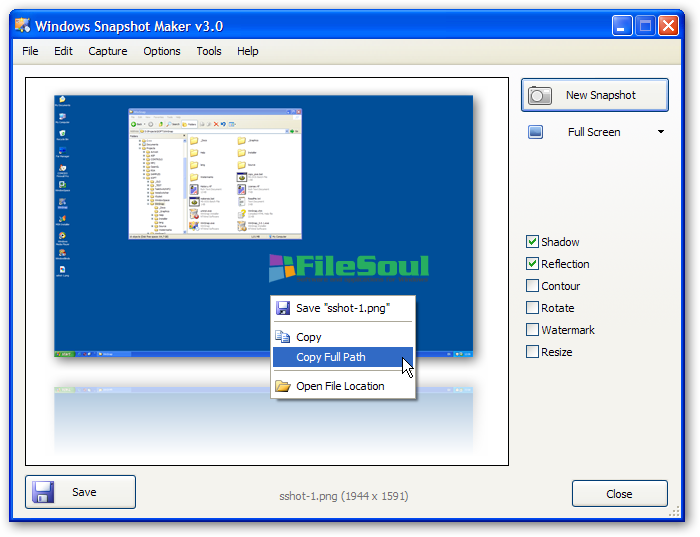Open the Capture menu

tap(108, 51)
